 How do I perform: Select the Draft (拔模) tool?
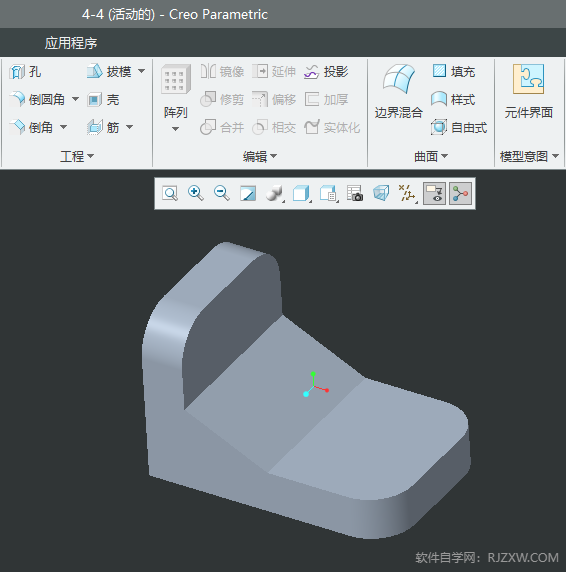click(109, 71)
